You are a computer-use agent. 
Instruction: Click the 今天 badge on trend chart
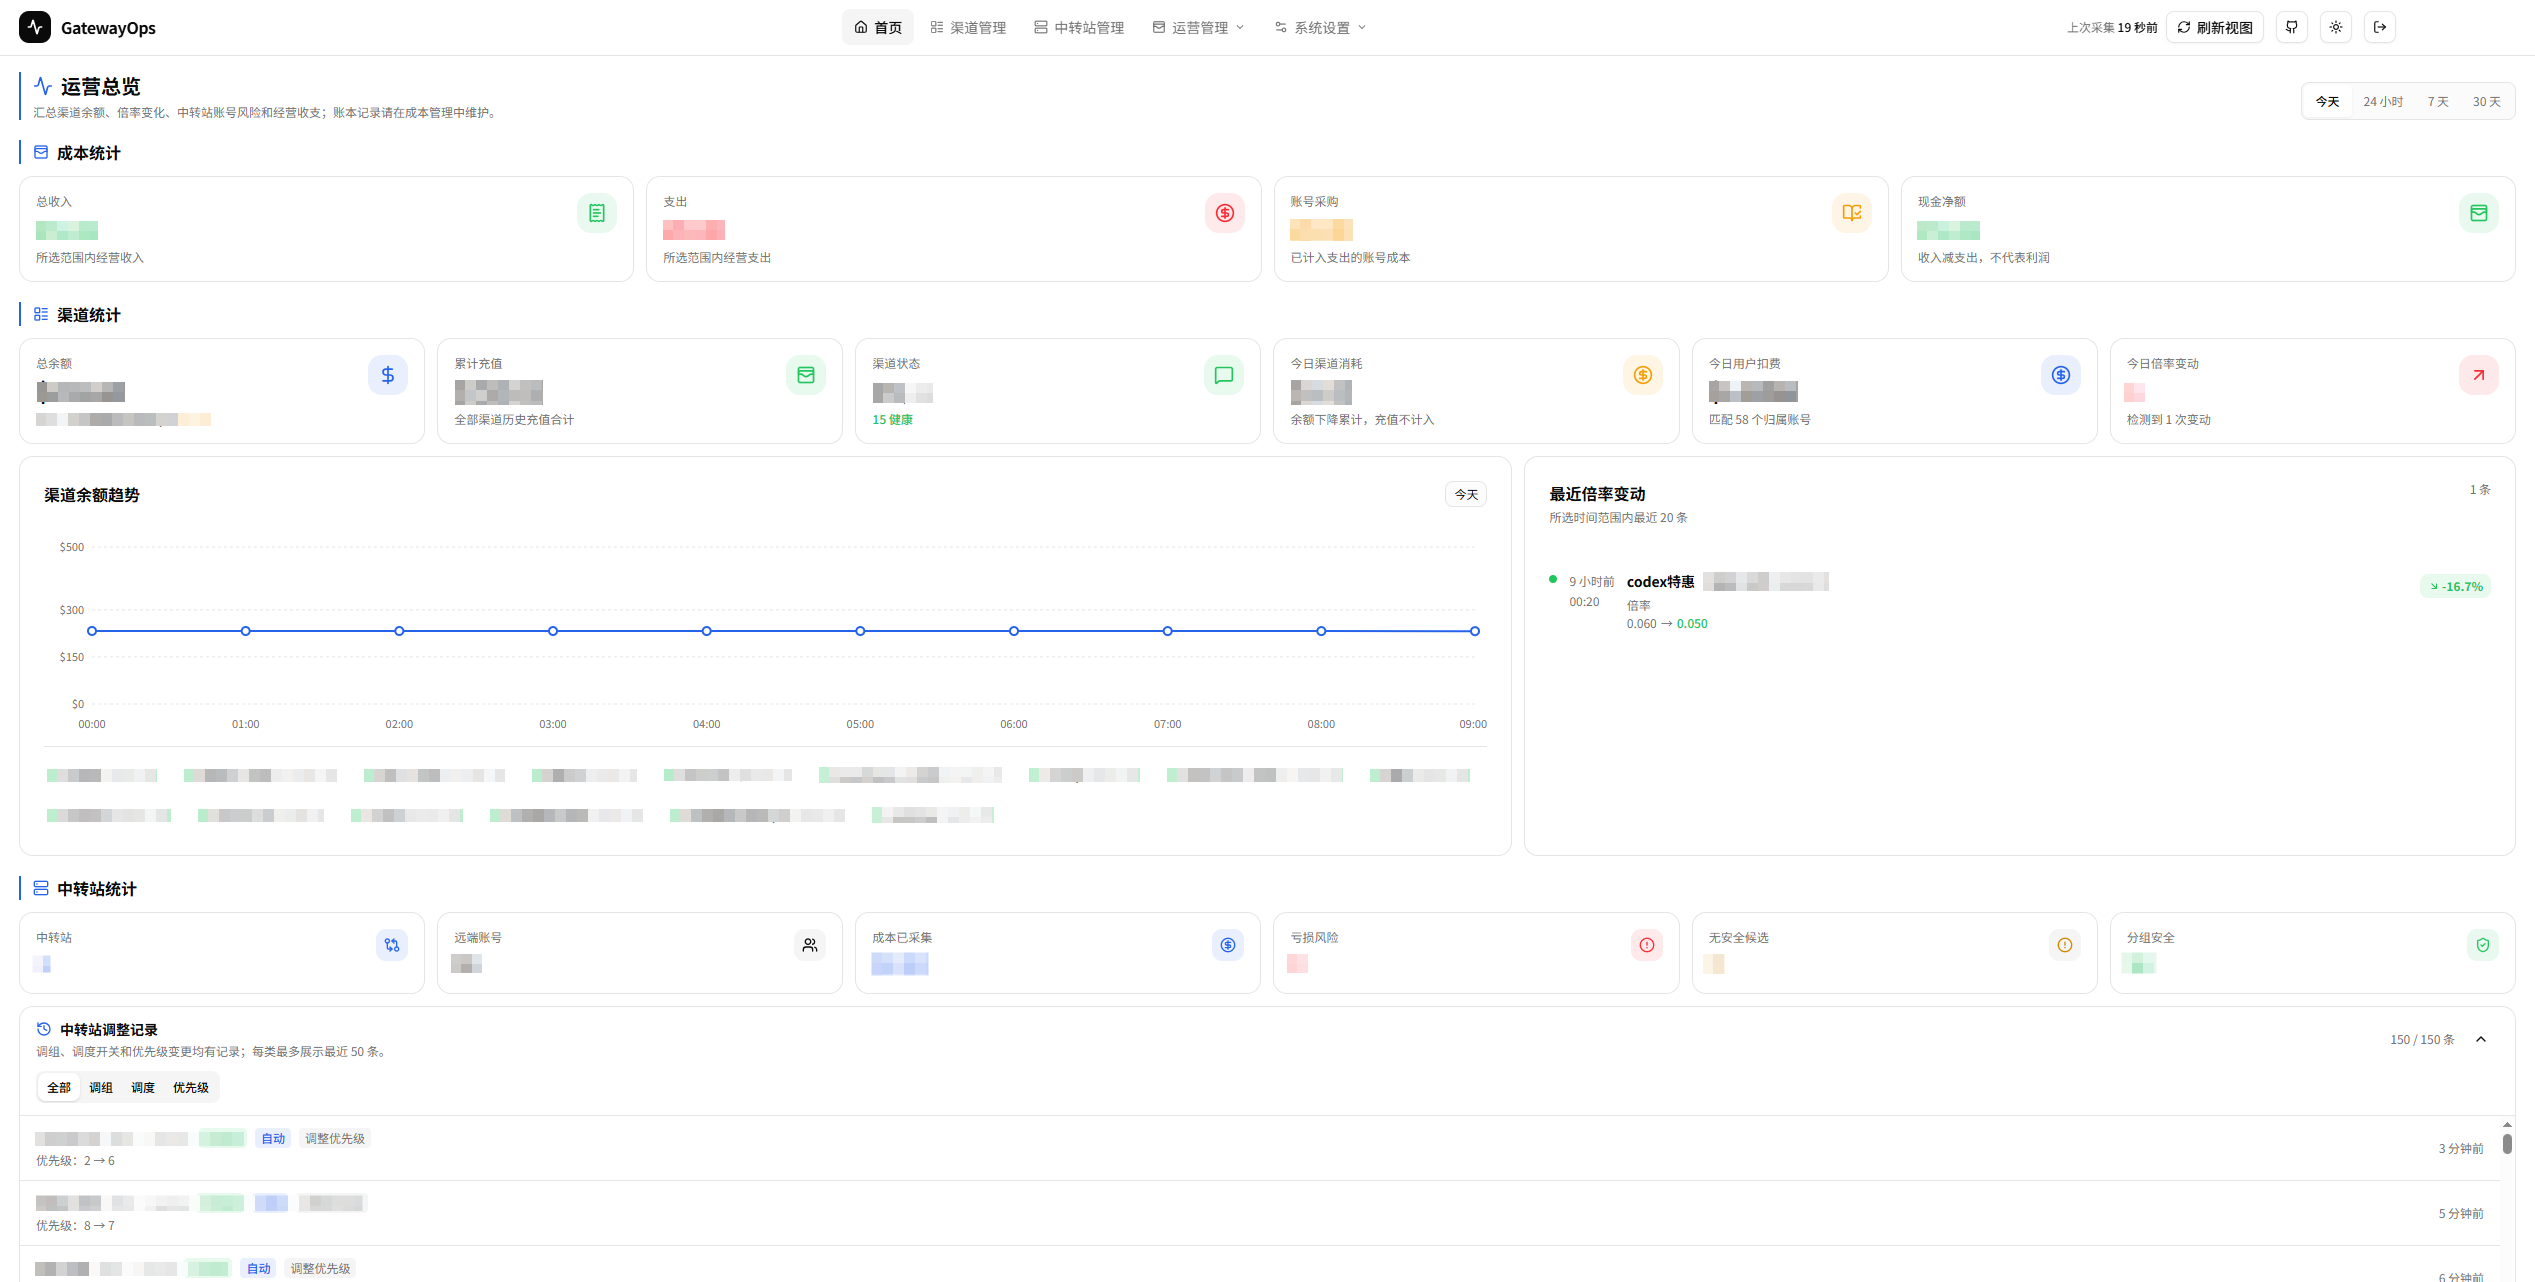tap(1466, 495)
